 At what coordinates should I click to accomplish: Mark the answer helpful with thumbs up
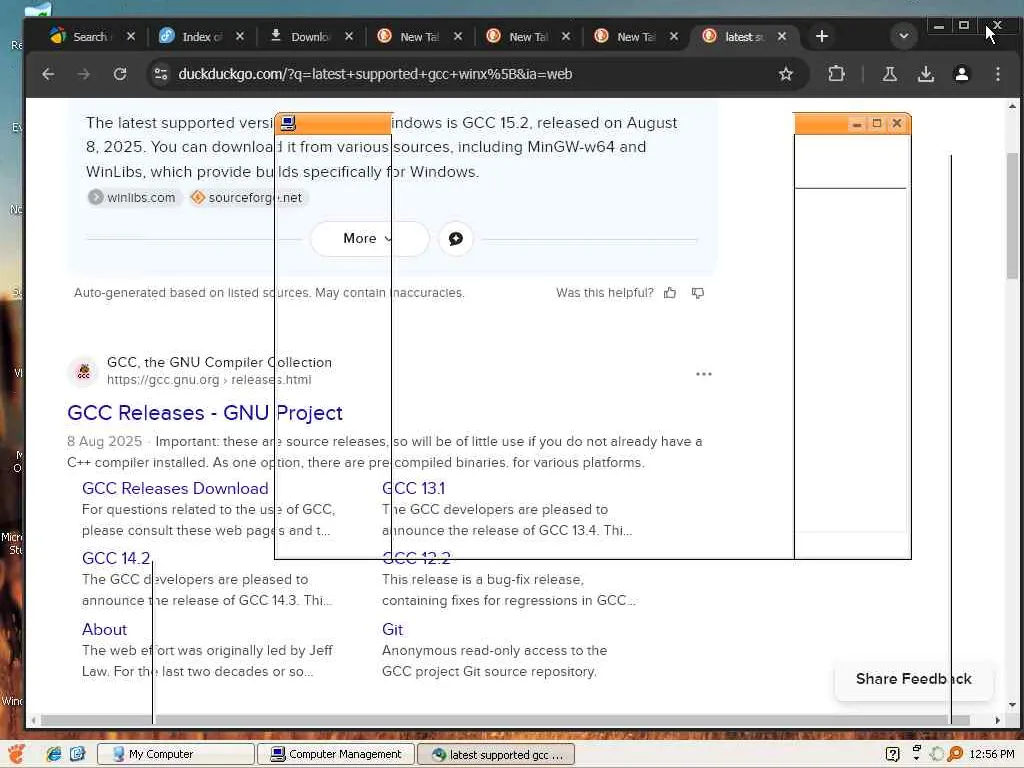(x=670, y=293)
